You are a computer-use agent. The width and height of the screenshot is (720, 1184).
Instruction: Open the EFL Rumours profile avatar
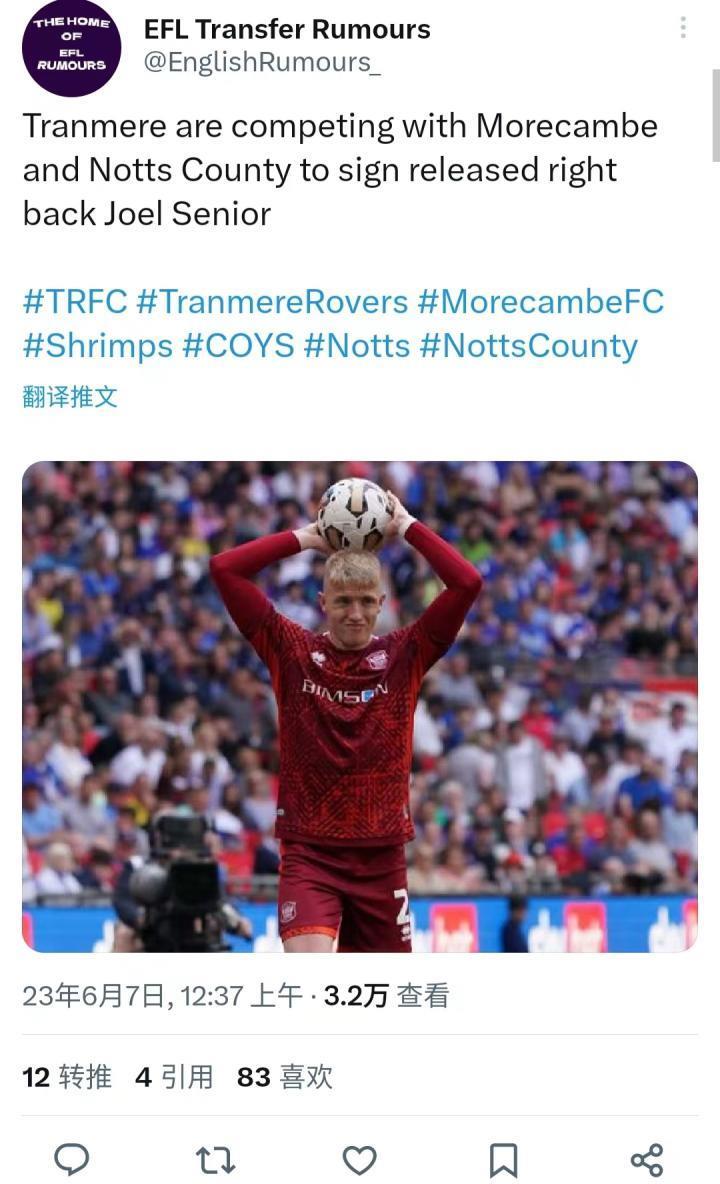pyautogui.click(x=72, y=48)
